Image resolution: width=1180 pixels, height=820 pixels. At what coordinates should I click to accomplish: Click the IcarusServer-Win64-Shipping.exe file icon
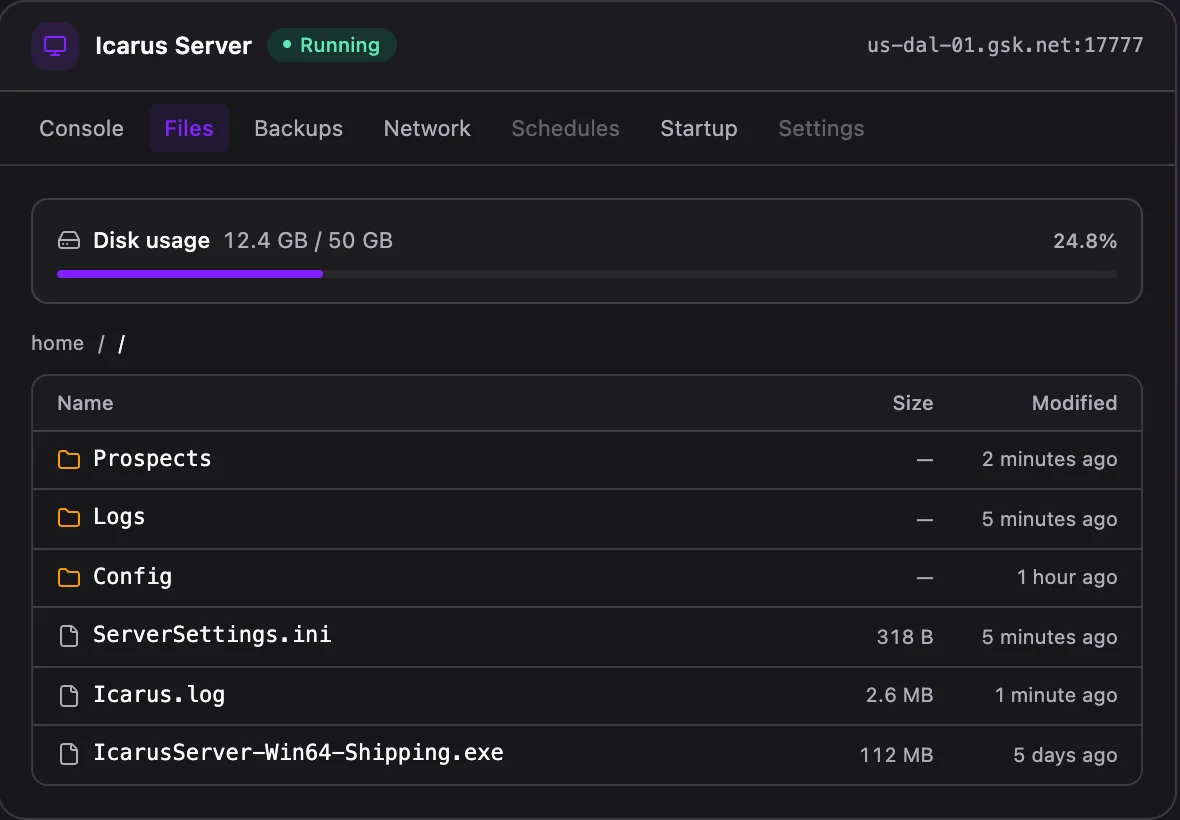pyautogui.click(x=68, y=754)
